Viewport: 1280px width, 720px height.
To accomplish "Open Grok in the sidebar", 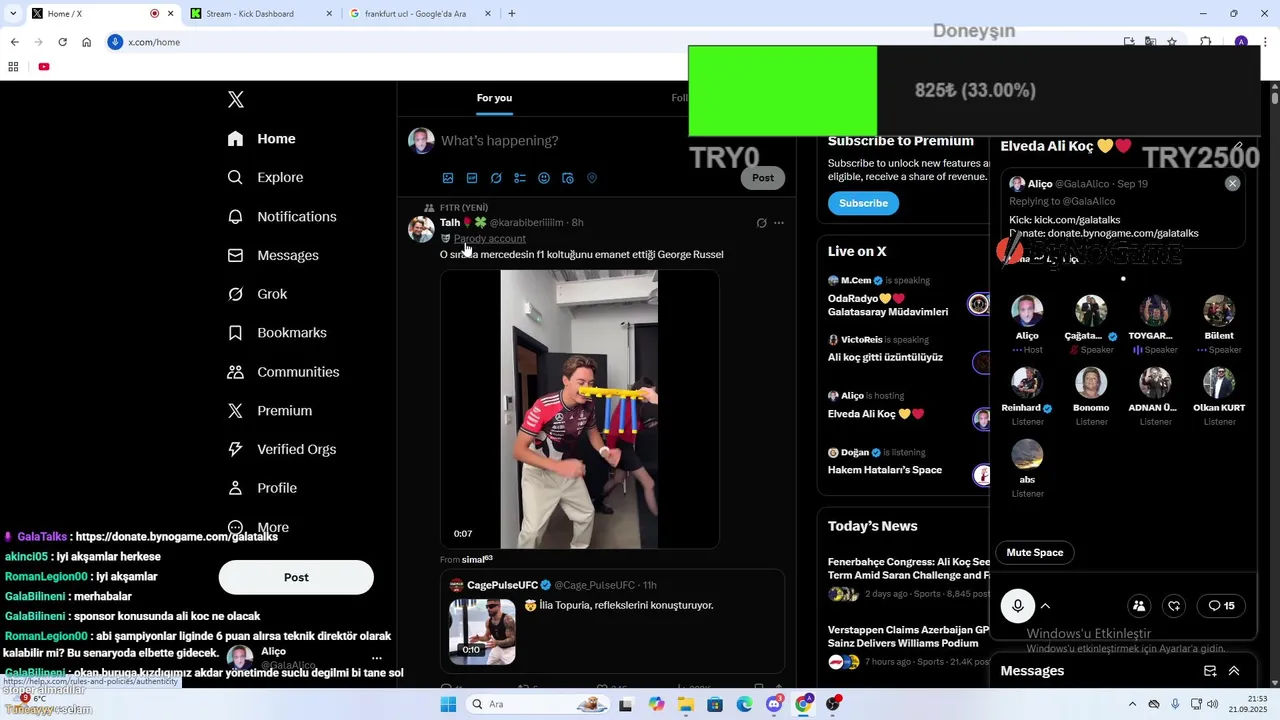I will 257,294.
